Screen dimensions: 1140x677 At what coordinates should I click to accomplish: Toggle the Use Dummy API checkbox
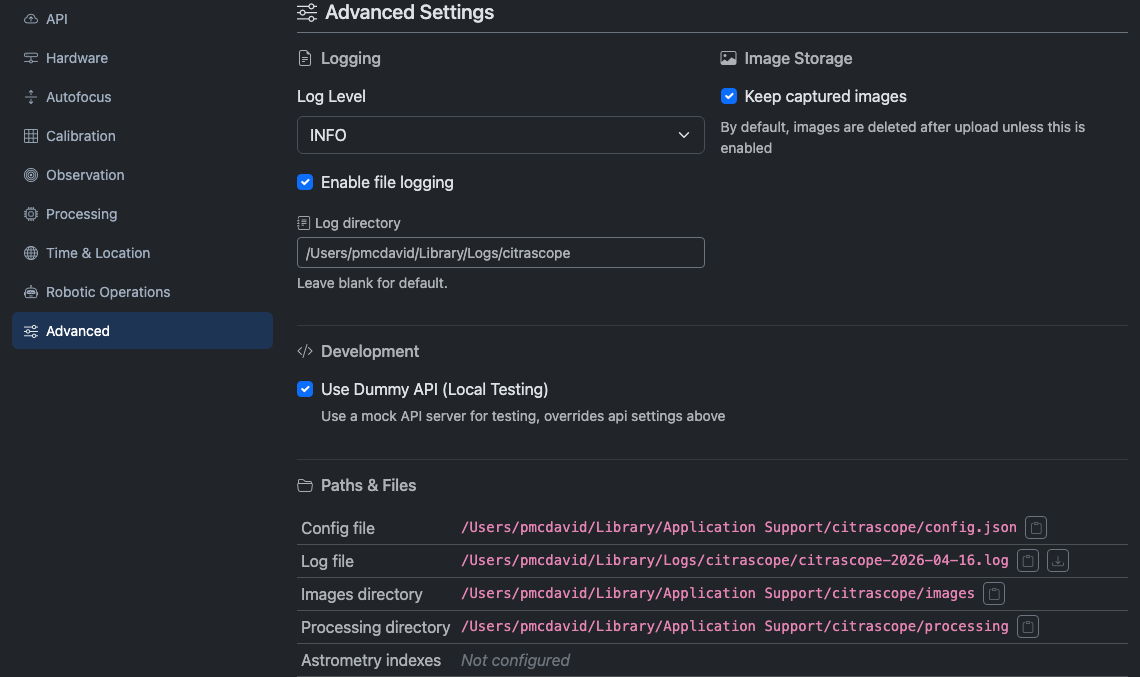coord(305,389)
